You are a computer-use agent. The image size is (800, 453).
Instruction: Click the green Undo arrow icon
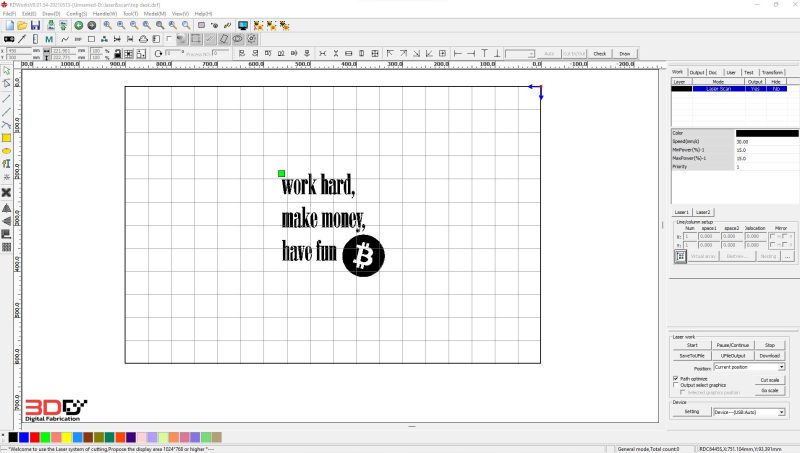pos(79,26)
